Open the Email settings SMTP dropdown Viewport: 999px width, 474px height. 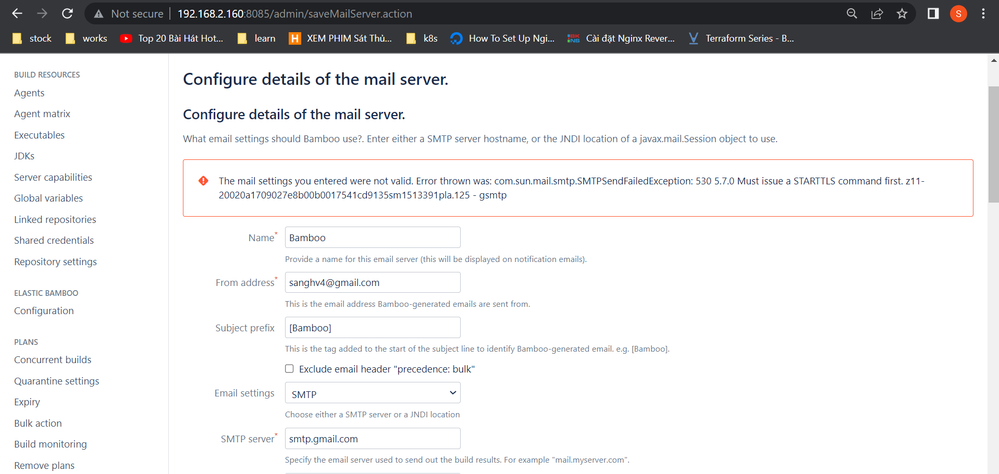coord(373,393)
